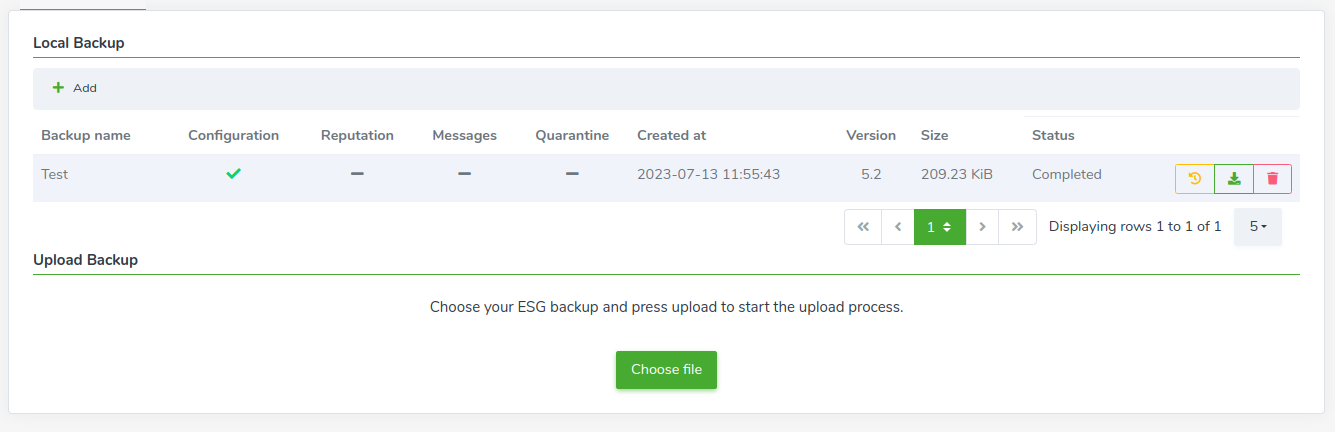Screen dimensions: 1335x432
Task: Click the green plus Add icon
Action: coord(58,88)
